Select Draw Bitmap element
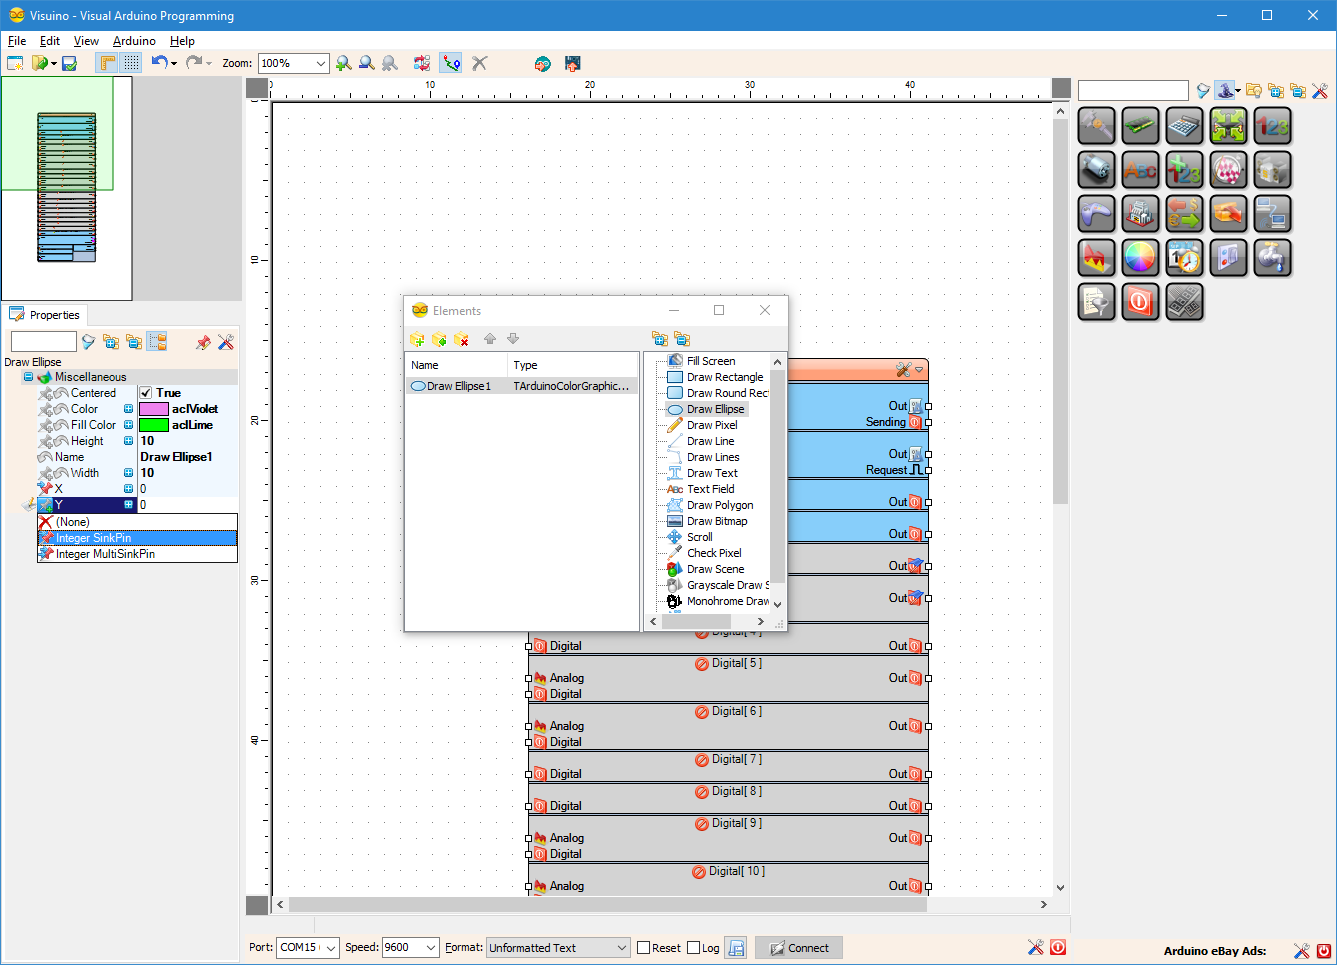This screenshot has width=1337, height=965. (x=717, y=521)
